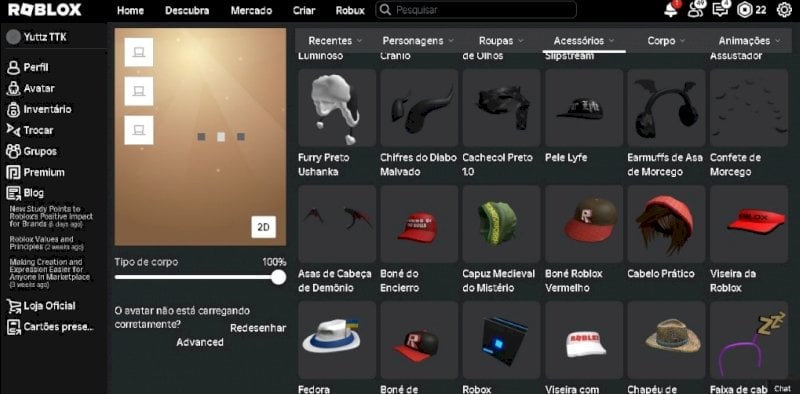Click the Redesenhar link

[258, 328]
